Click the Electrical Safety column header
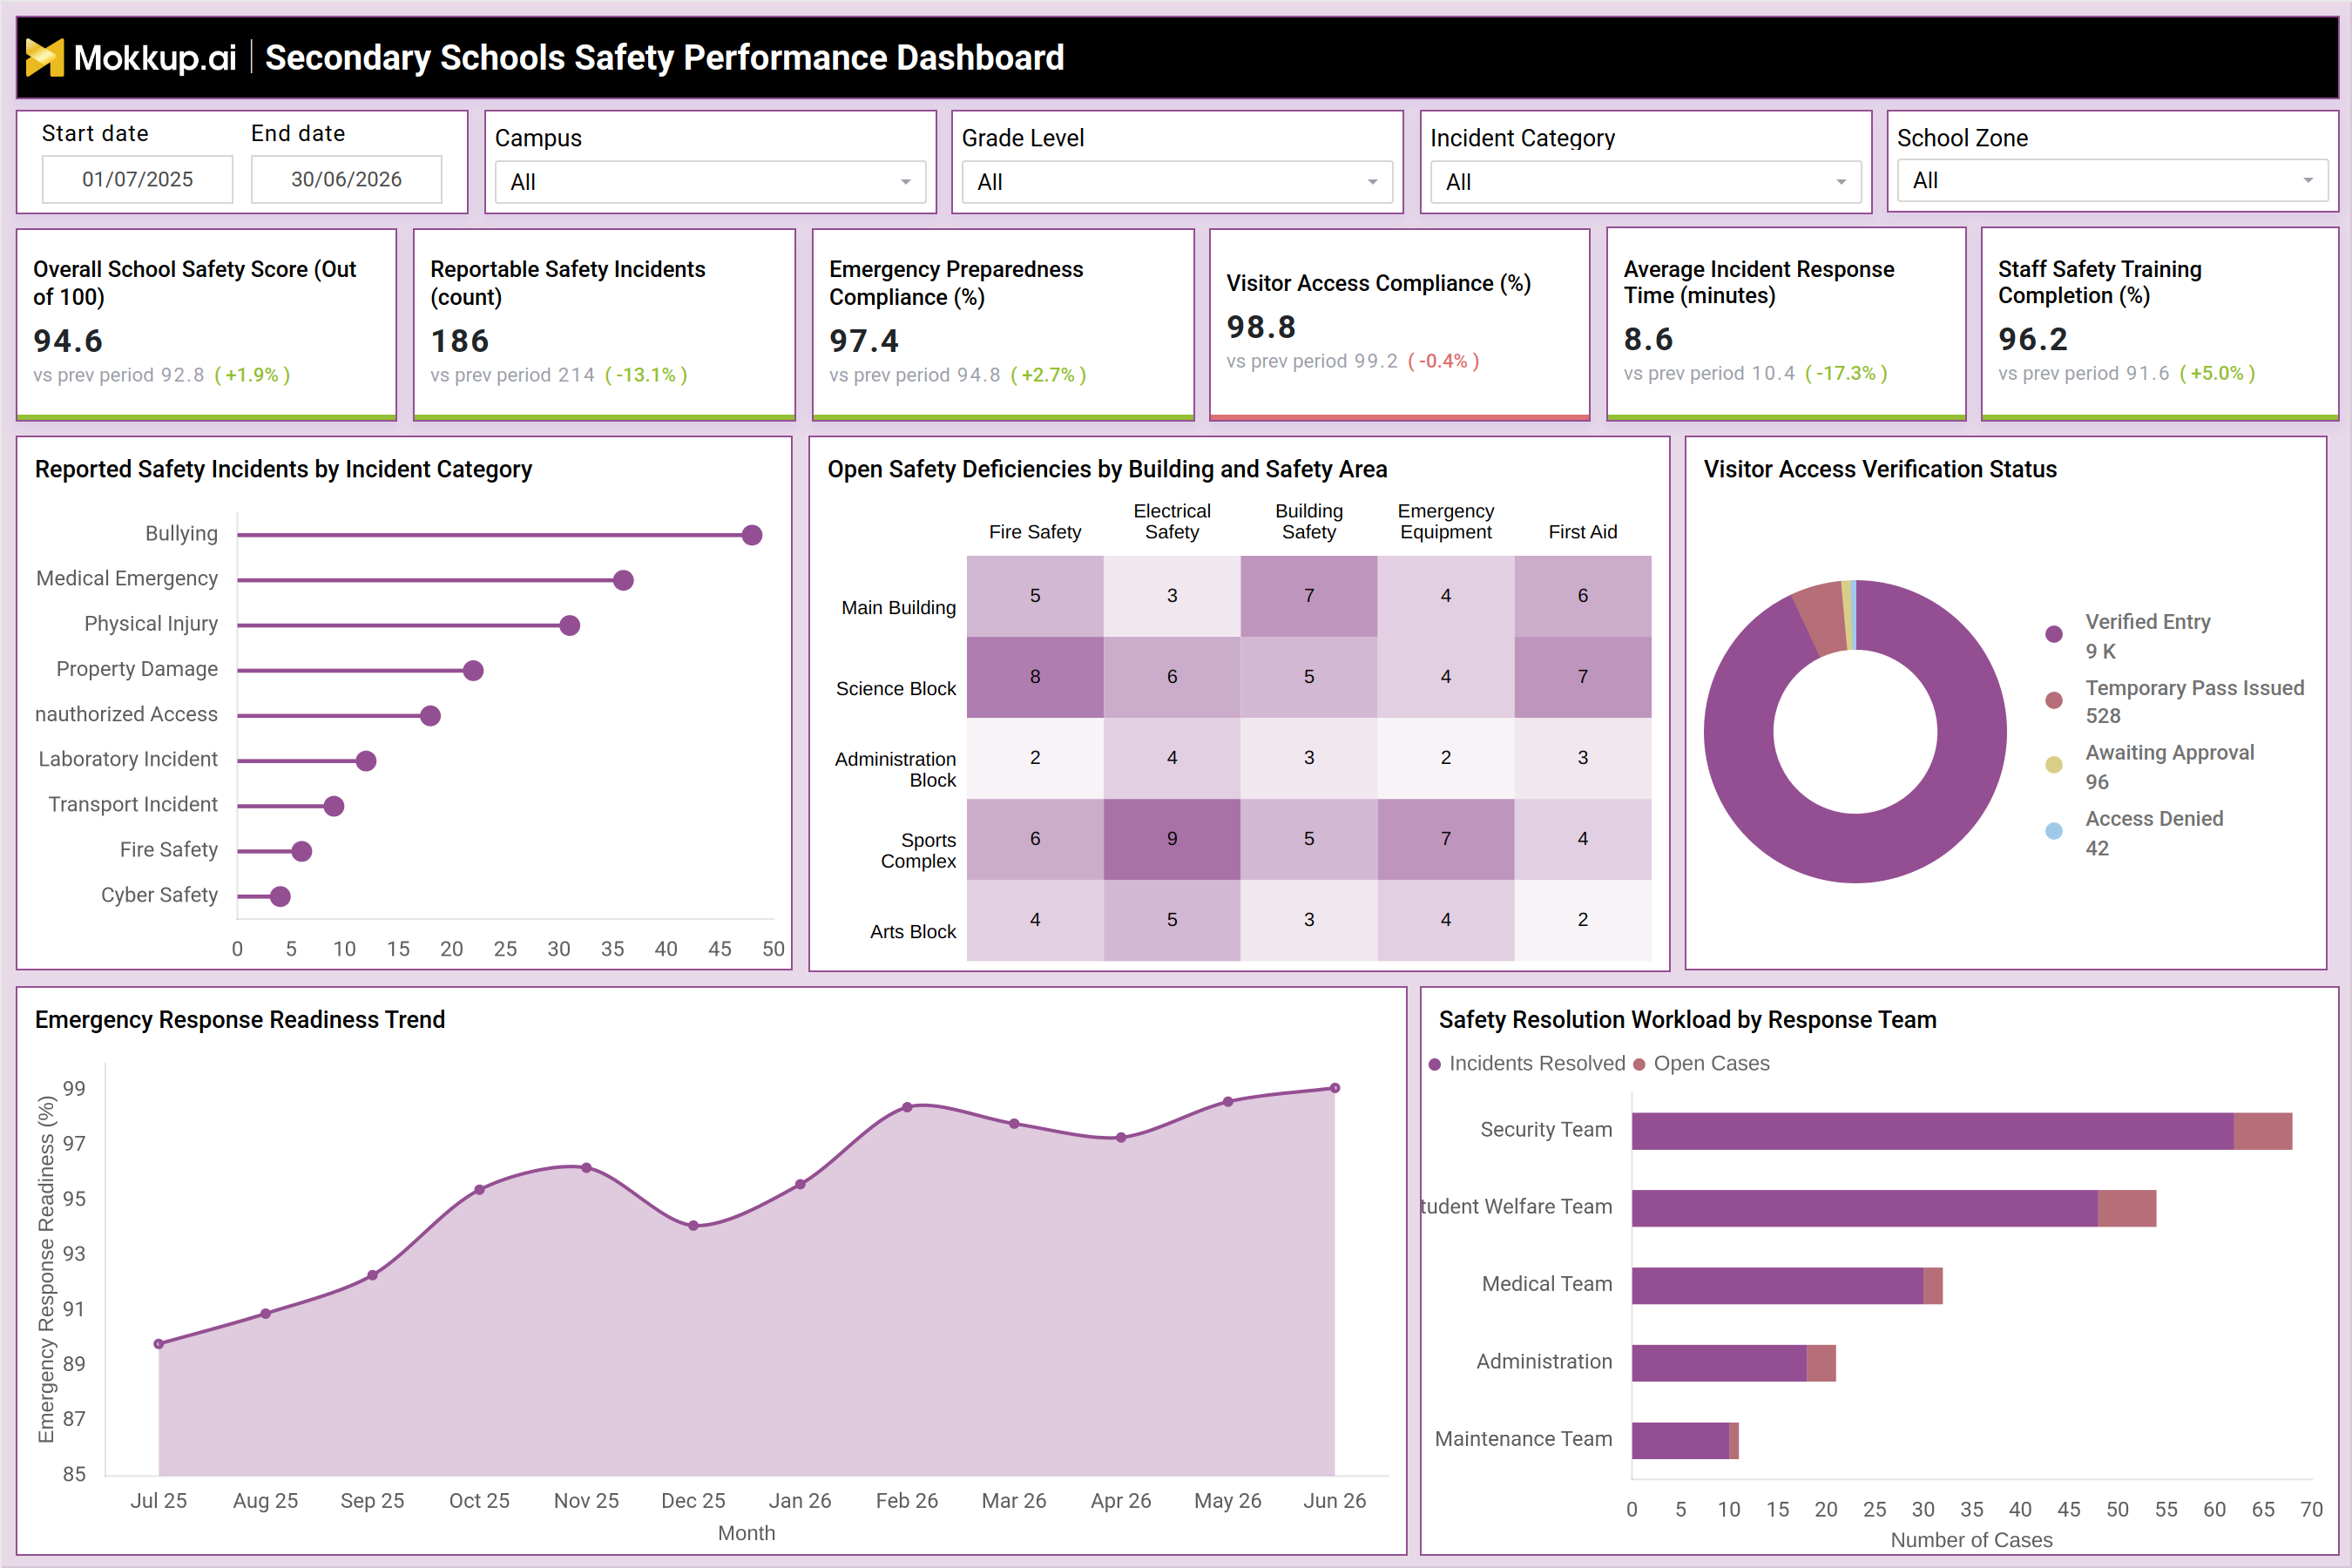2352x1568 pixels. pyautogui.click(x=1172, y=521)
